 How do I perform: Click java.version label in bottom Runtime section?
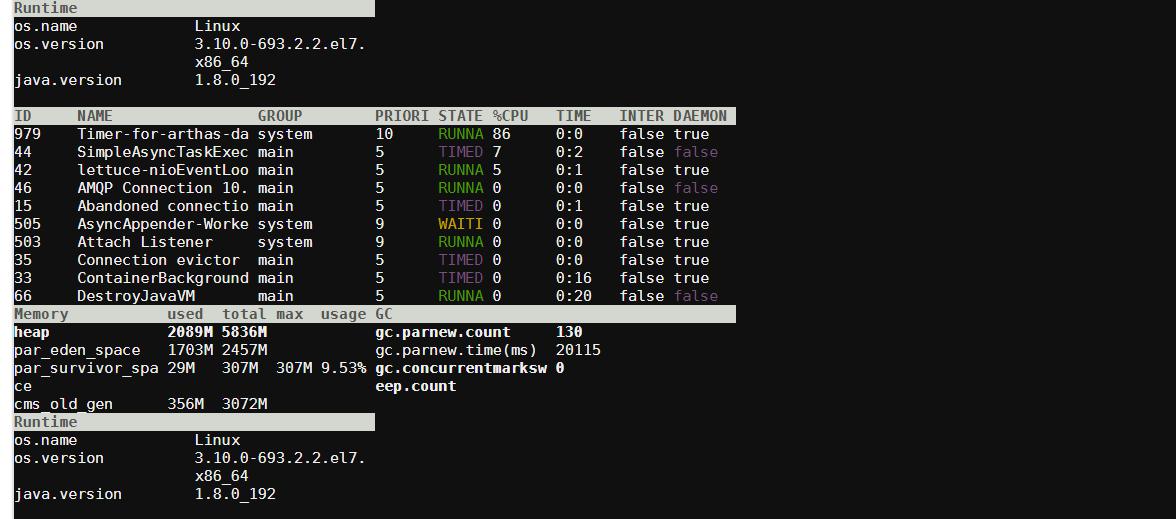pyautogui.click(x=68, y=494)
